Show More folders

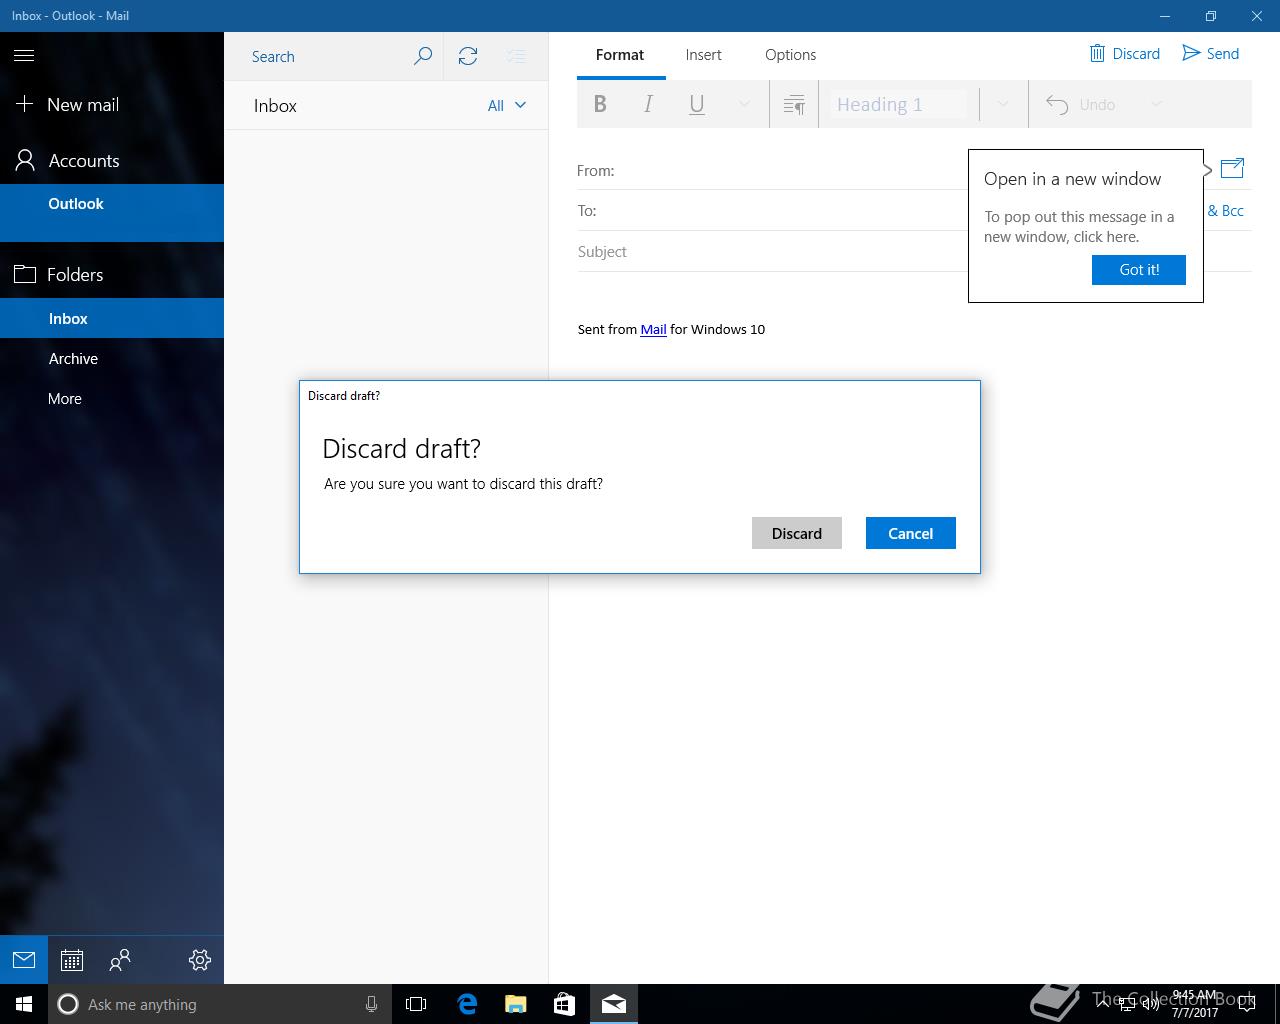point(112,399)
